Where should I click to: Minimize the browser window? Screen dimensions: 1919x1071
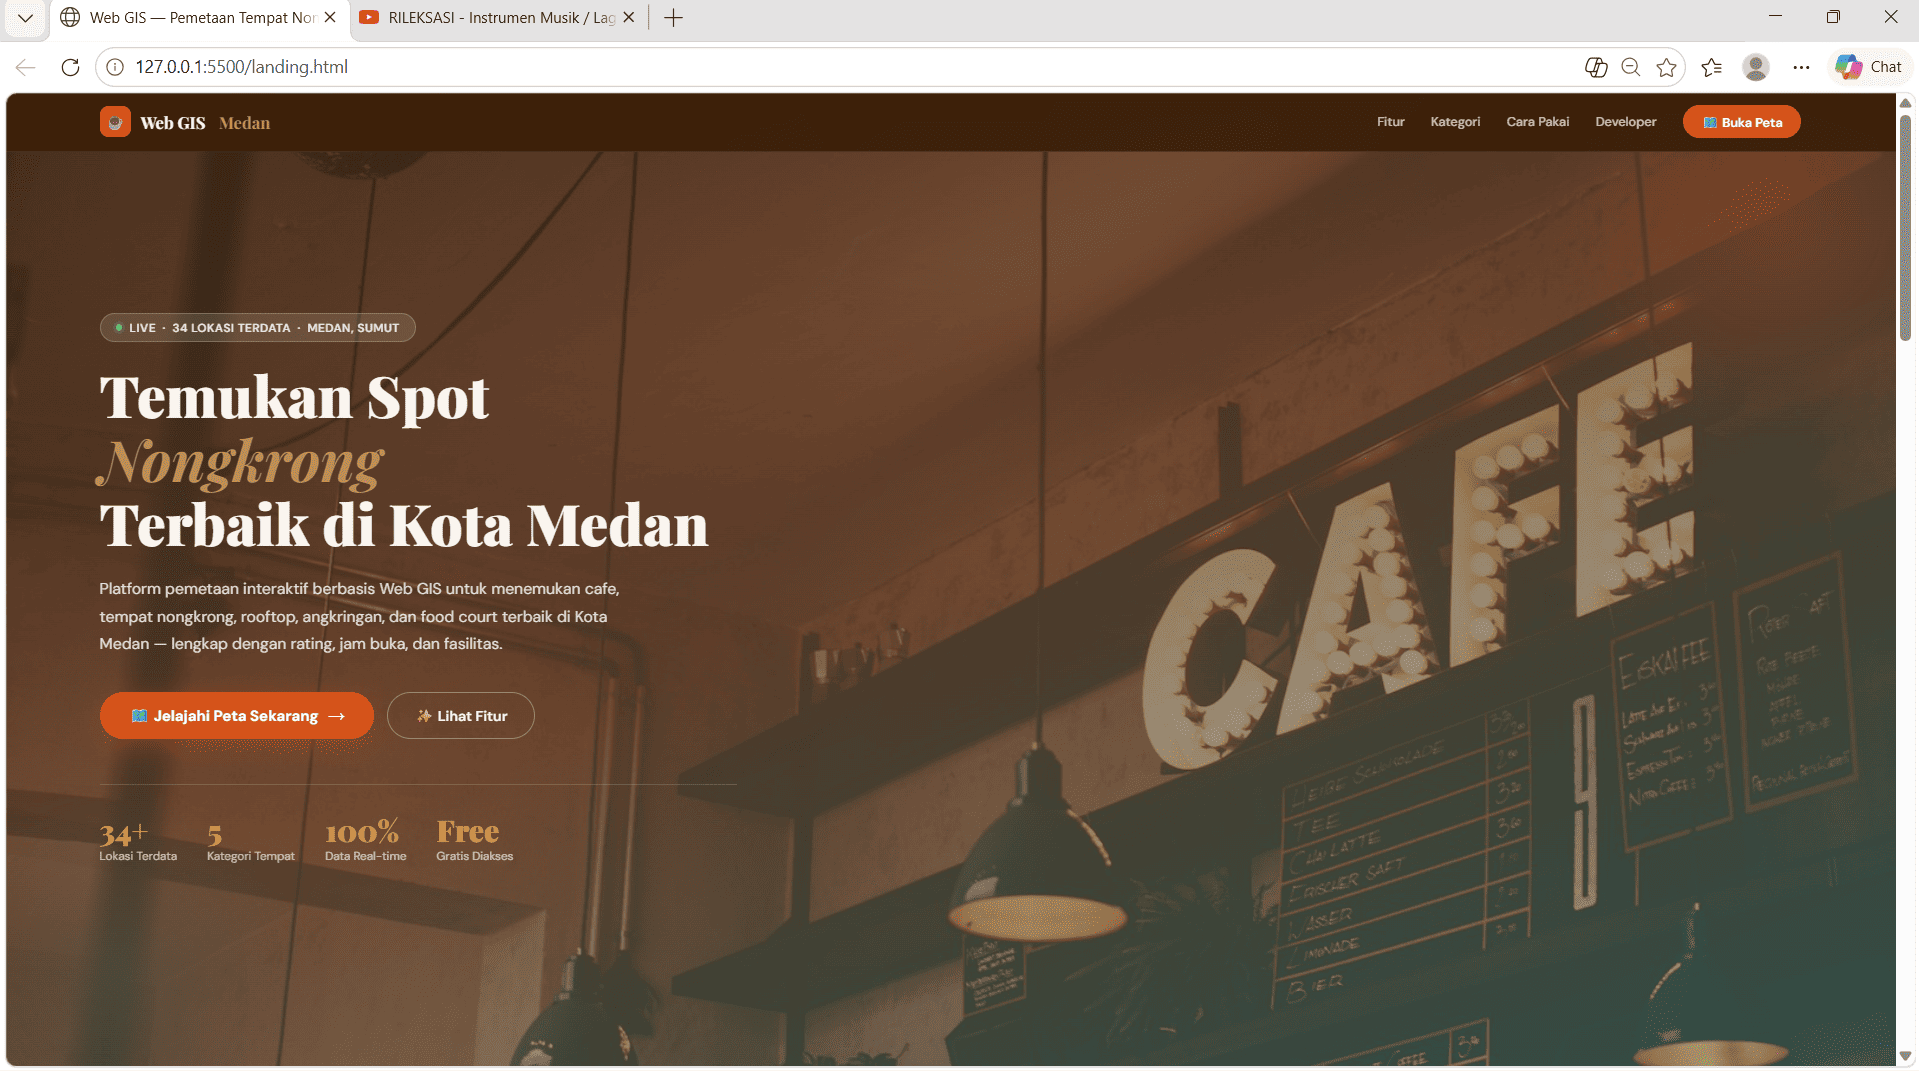point(1776,17)
